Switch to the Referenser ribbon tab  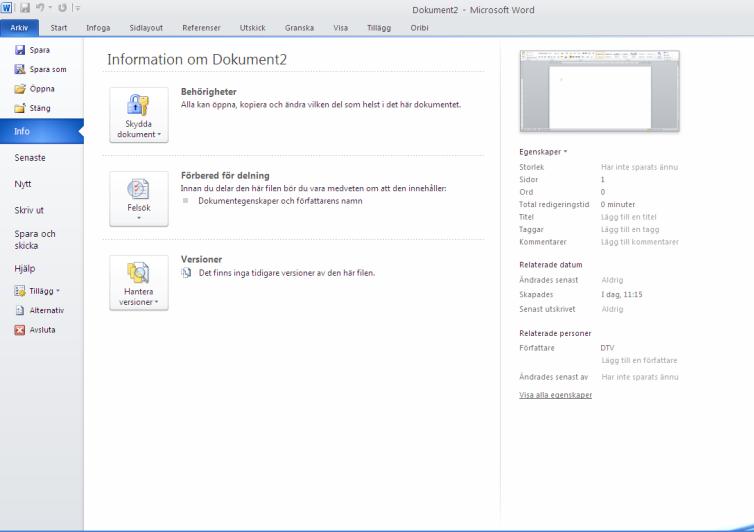(x=201, y=28)
